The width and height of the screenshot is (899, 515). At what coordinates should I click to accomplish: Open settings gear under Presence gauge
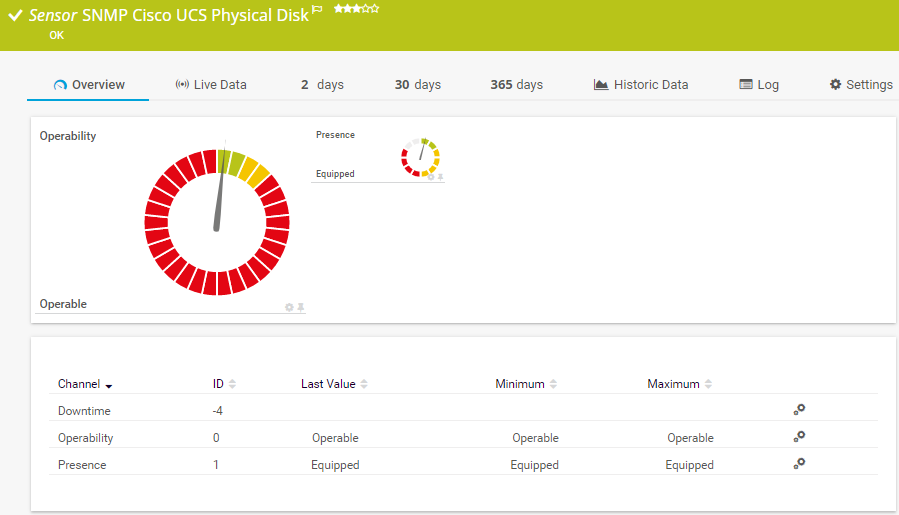[x=431, y=176]
